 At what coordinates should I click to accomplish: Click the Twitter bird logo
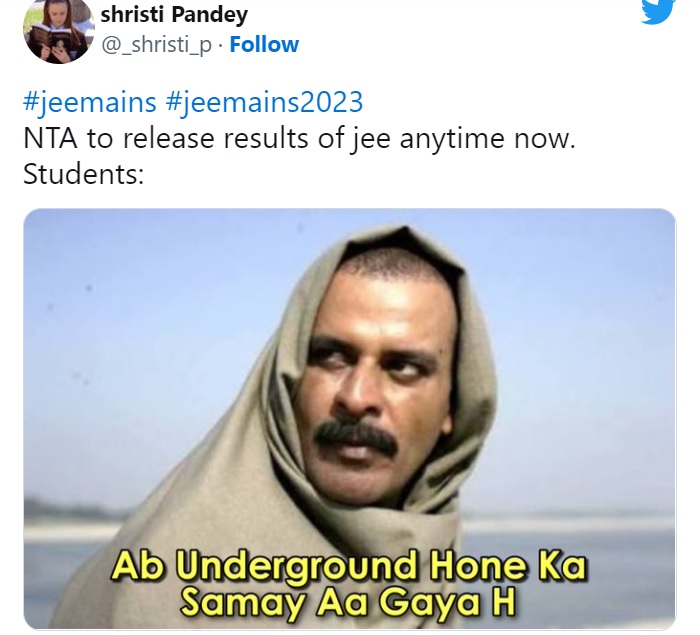[x=658, y=10]
